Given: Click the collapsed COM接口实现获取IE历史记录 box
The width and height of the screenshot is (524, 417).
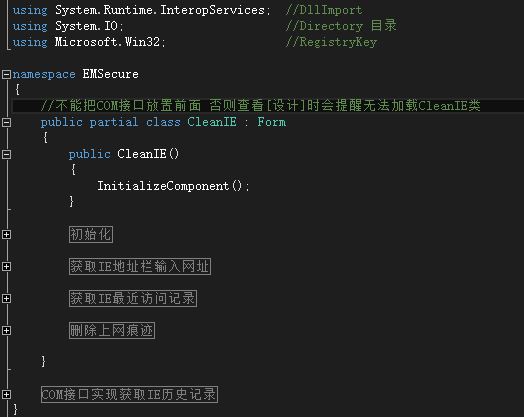Looking at the screenshot, I should [129, 395].
